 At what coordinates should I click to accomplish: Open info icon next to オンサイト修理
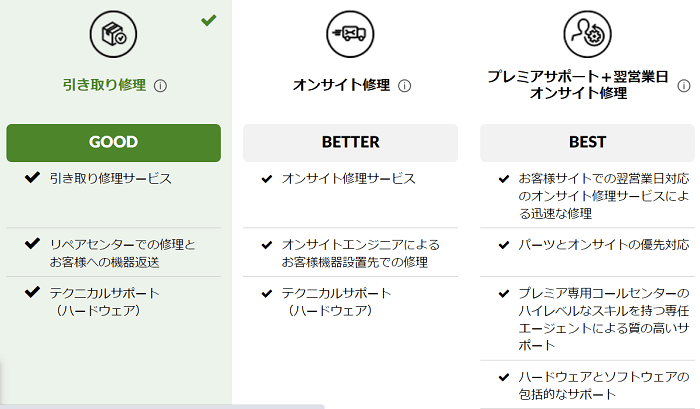pos(404,86)
